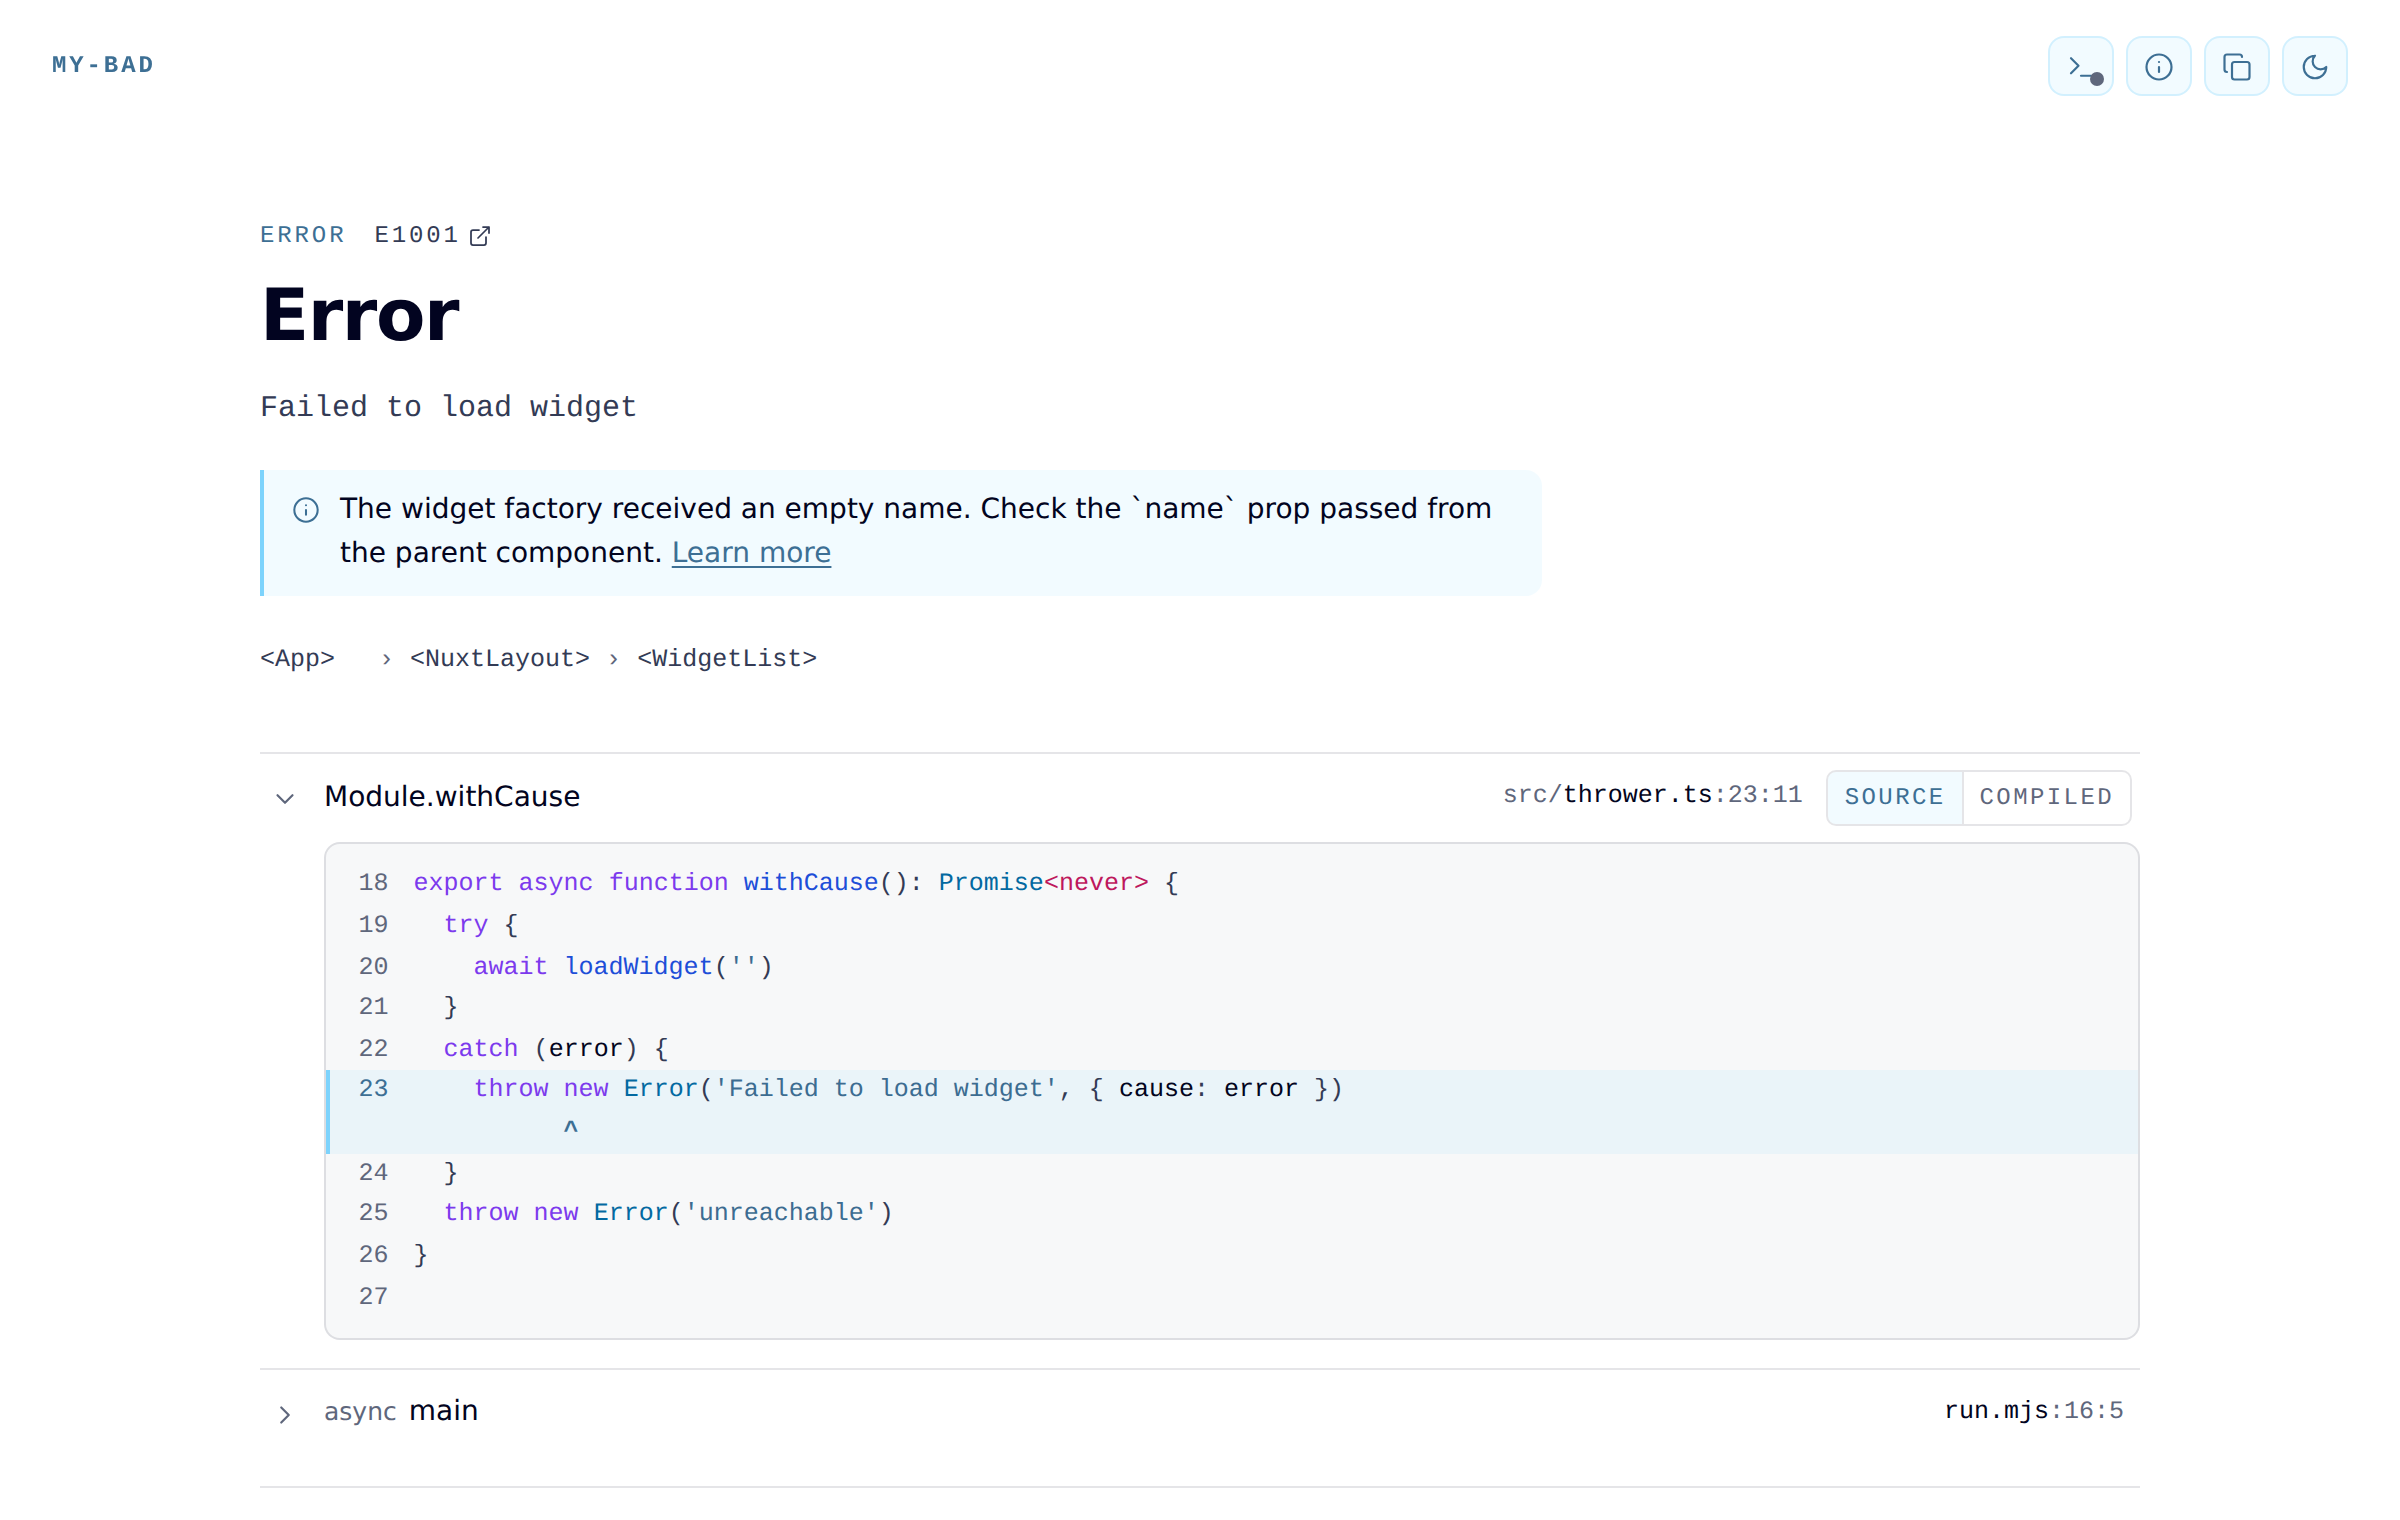The width and height of the screenshot is (2400, 1520).
Task: Click the MY-BAD logo text
Action: [103, 65]
